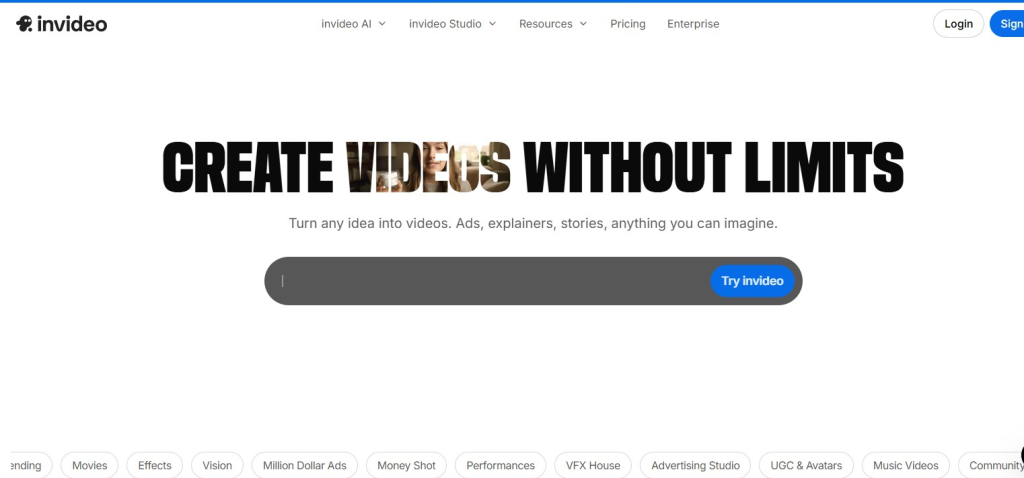This screenshot has width=1024, height=478.
Task: Select the Performances category chip
Action: (500, 466)
